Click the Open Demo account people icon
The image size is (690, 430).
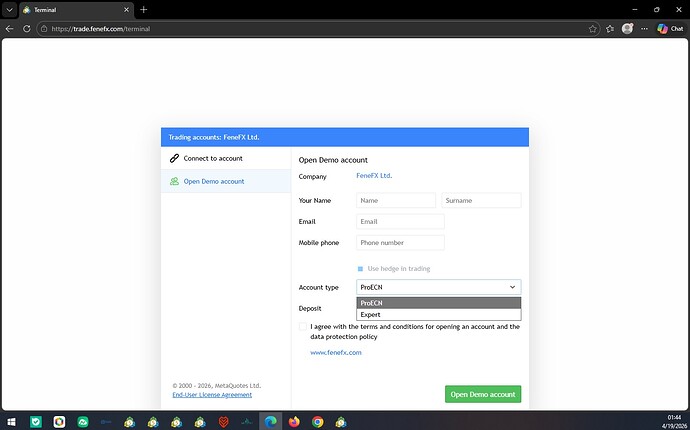tap(174, 181)
